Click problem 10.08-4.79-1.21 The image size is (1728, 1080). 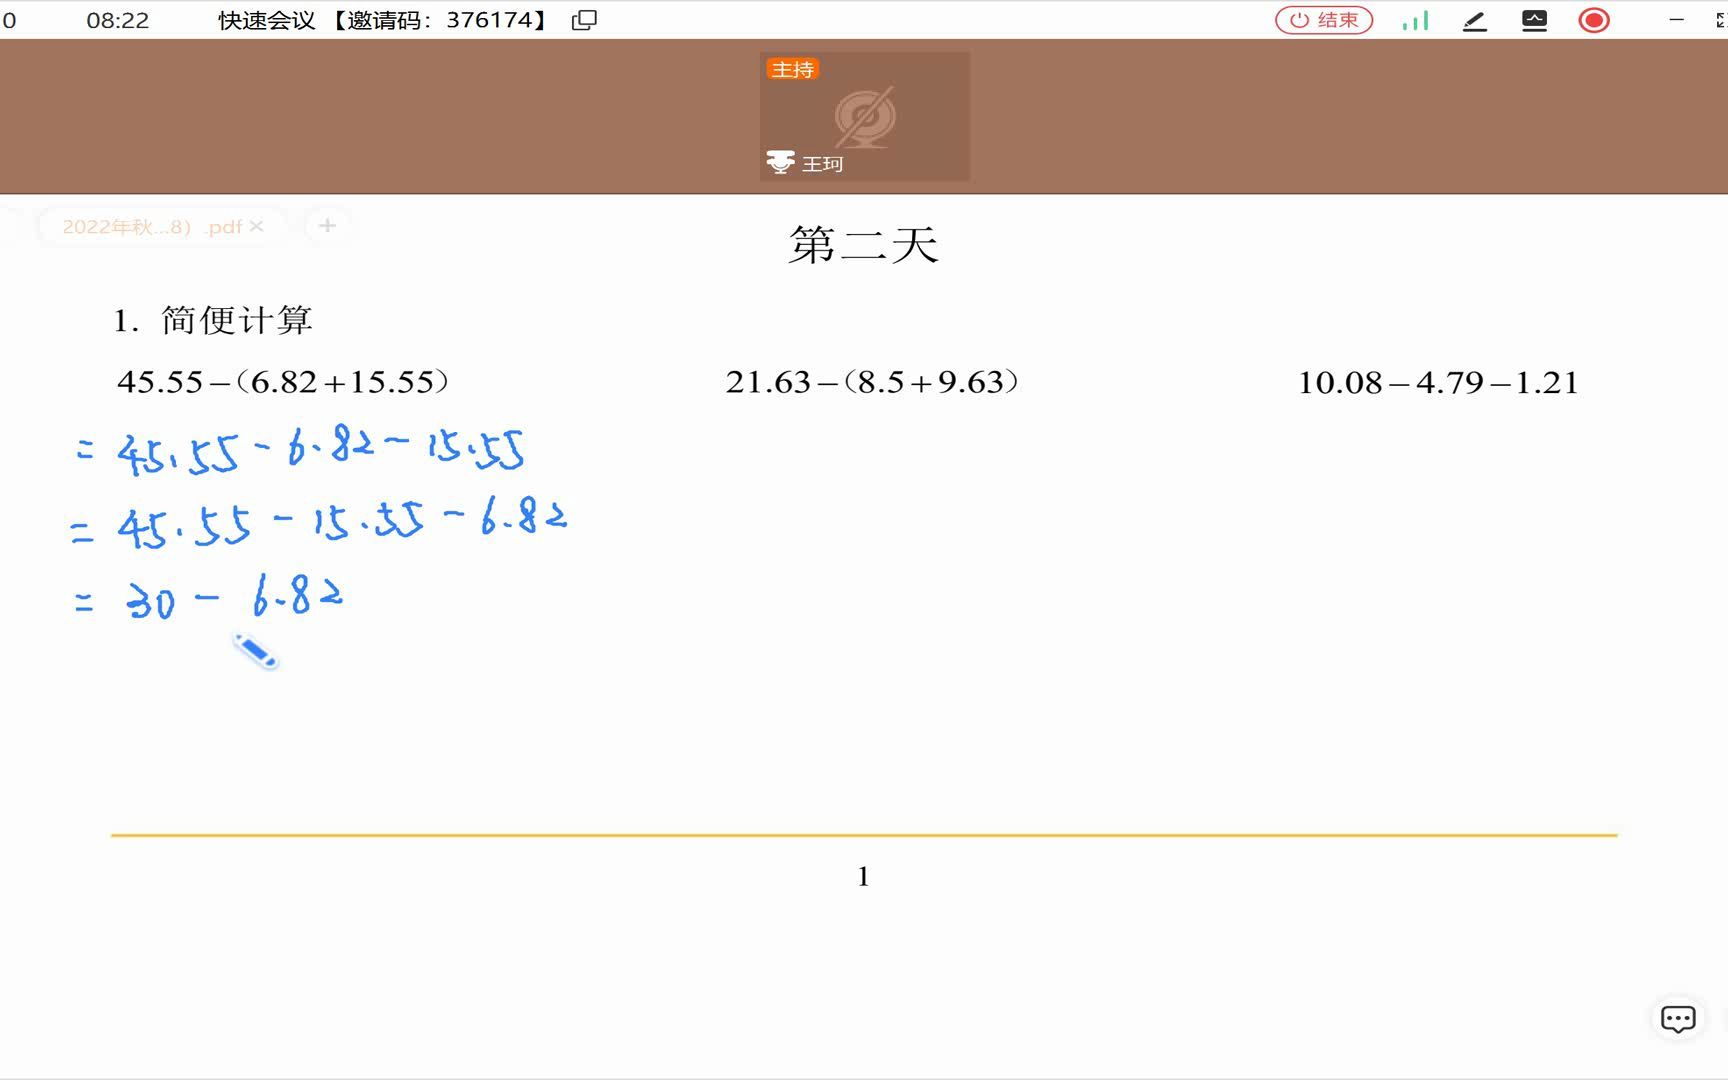coord(1438,382)
